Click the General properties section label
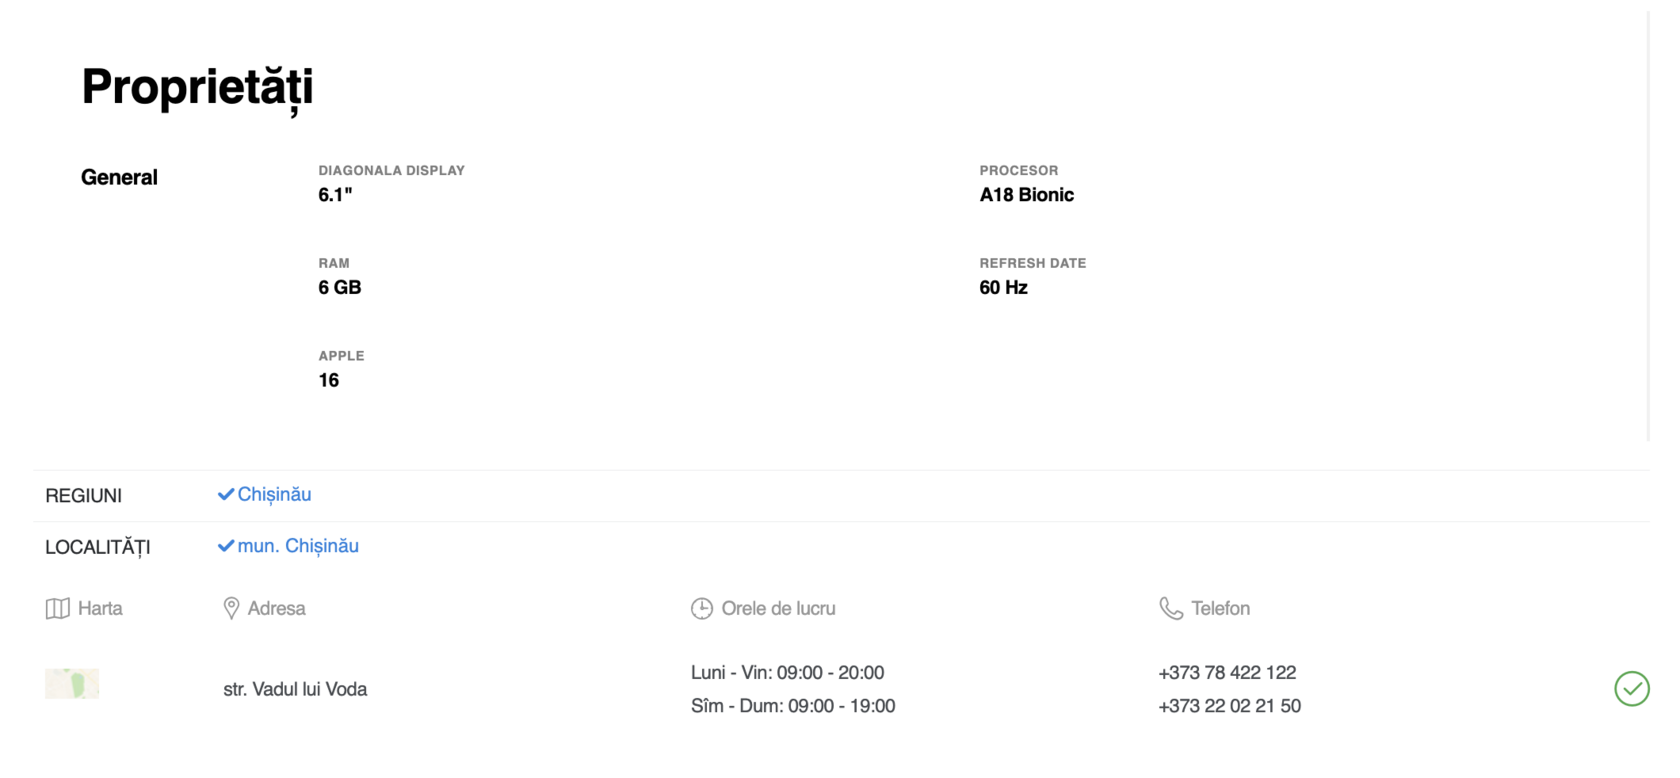The width and height of the screenshot is (1680, 778). (119, 177)
